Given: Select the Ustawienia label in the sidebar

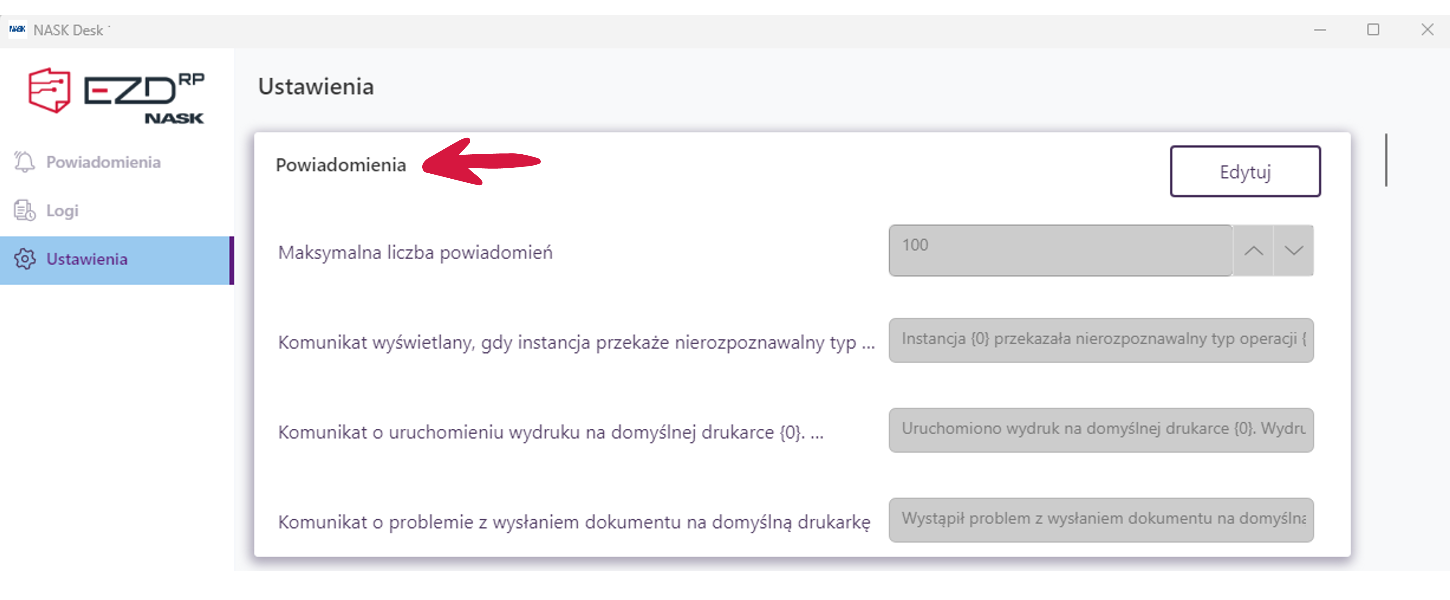Looking at the screenshot, I should [87, 260].
